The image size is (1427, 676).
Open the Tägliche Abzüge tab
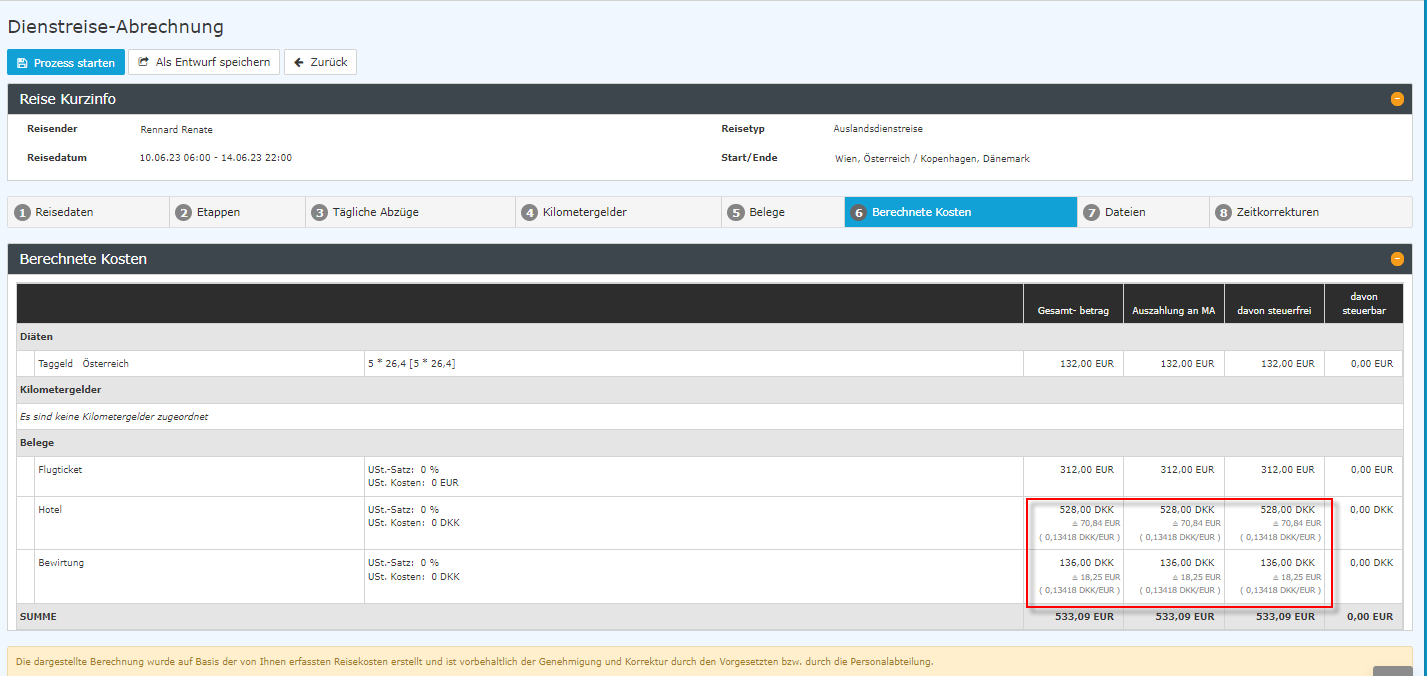tap(410, 212)
